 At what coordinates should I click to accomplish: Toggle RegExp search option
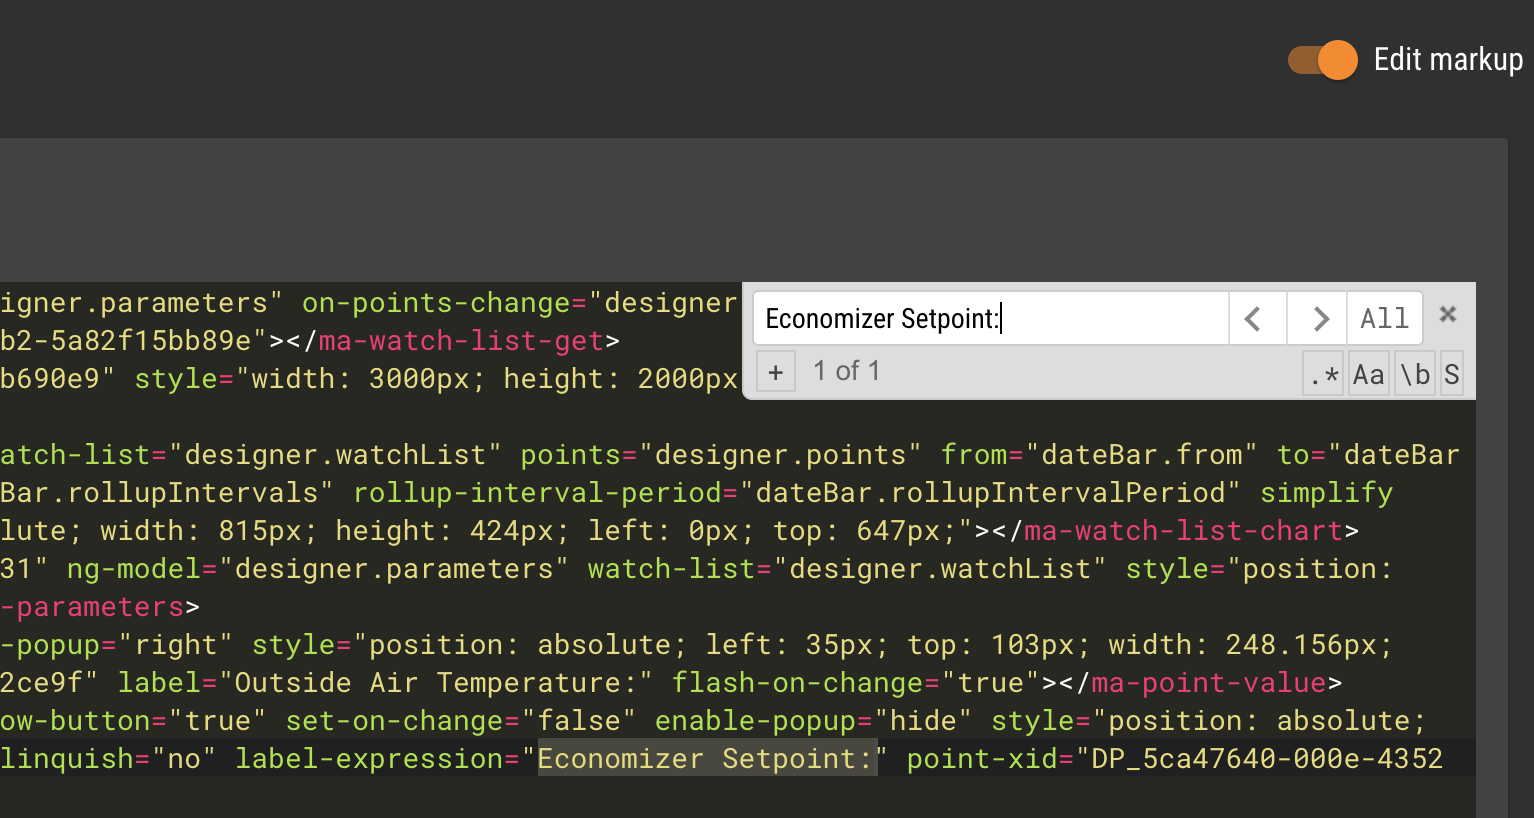(1324, 374)
